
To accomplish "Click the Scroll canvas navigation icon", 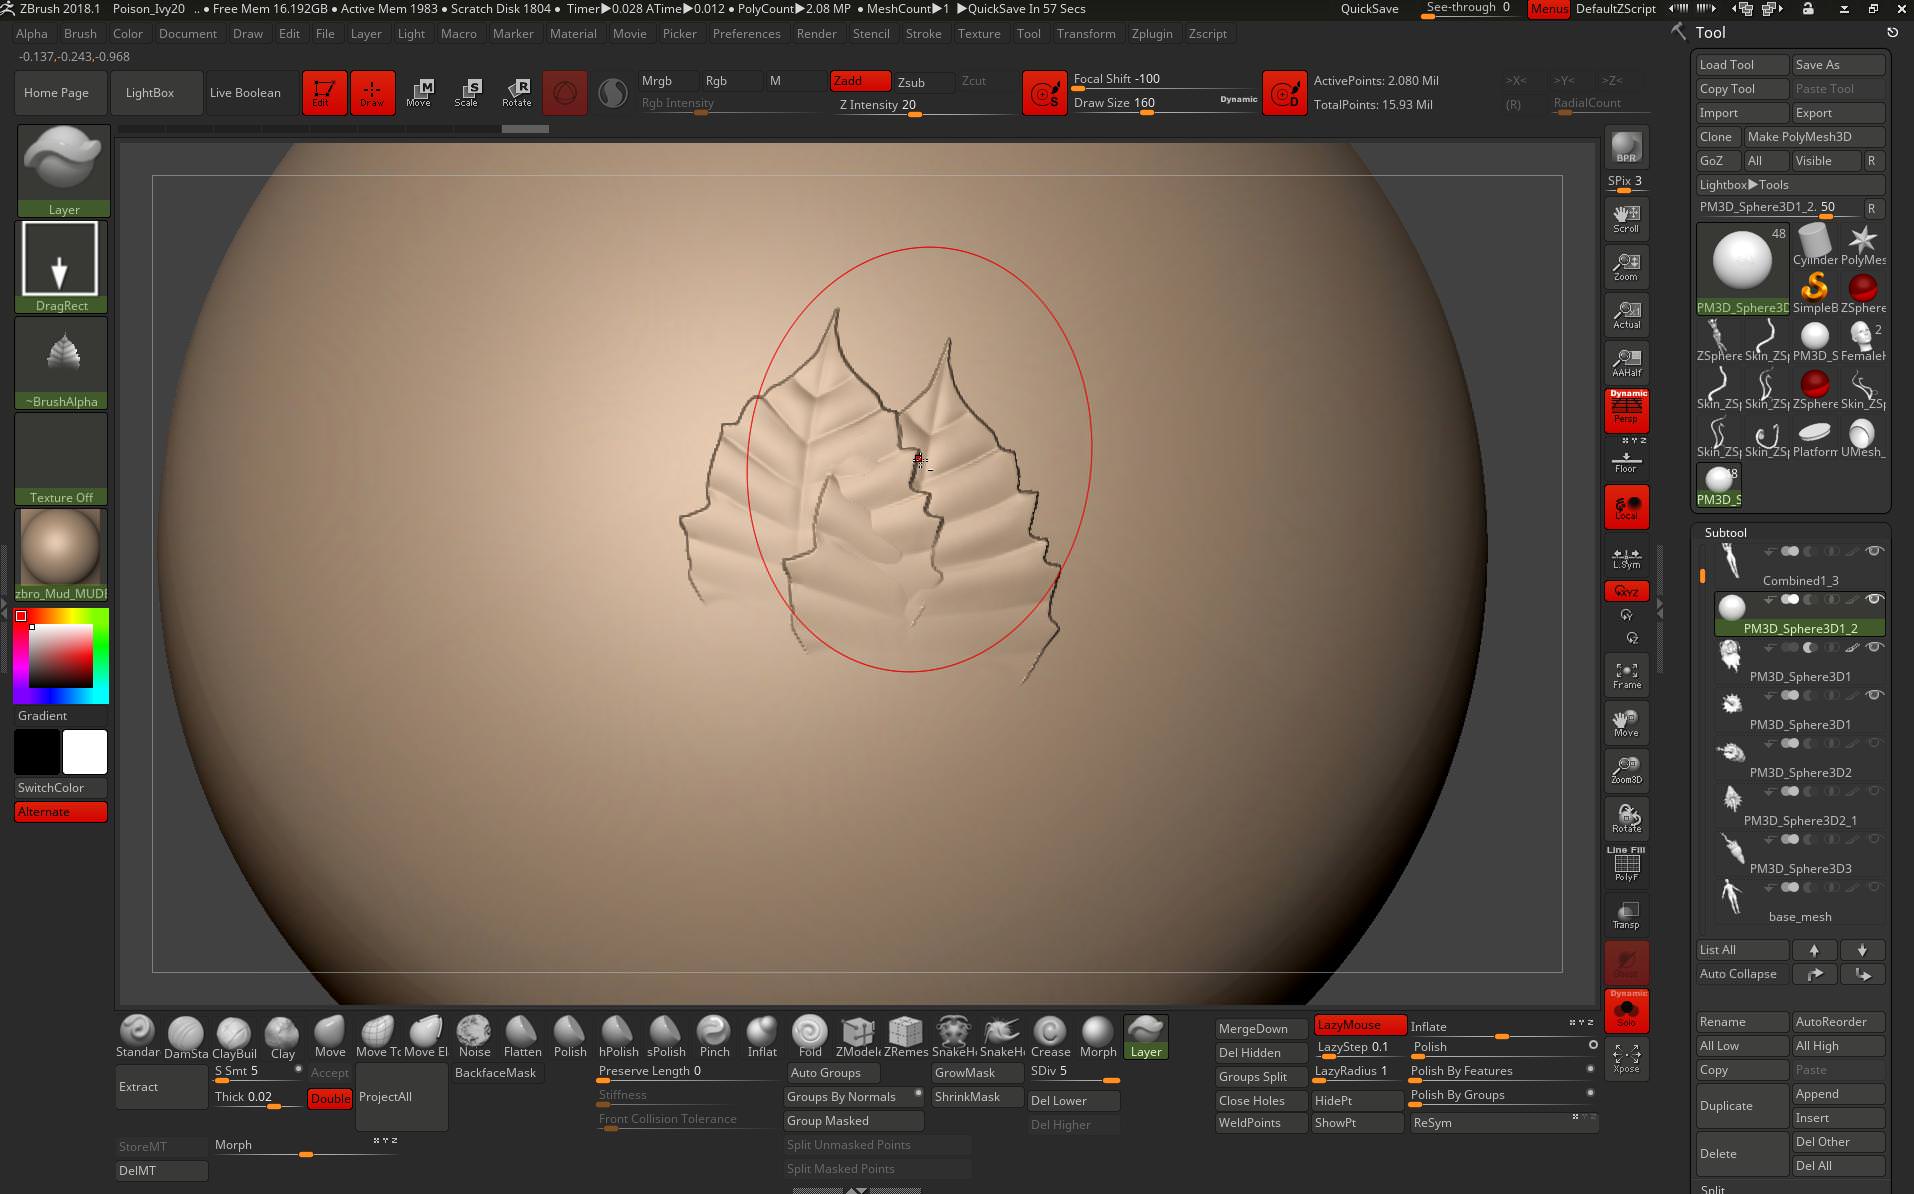I will pyautogui.click(x=1626, y=218).
